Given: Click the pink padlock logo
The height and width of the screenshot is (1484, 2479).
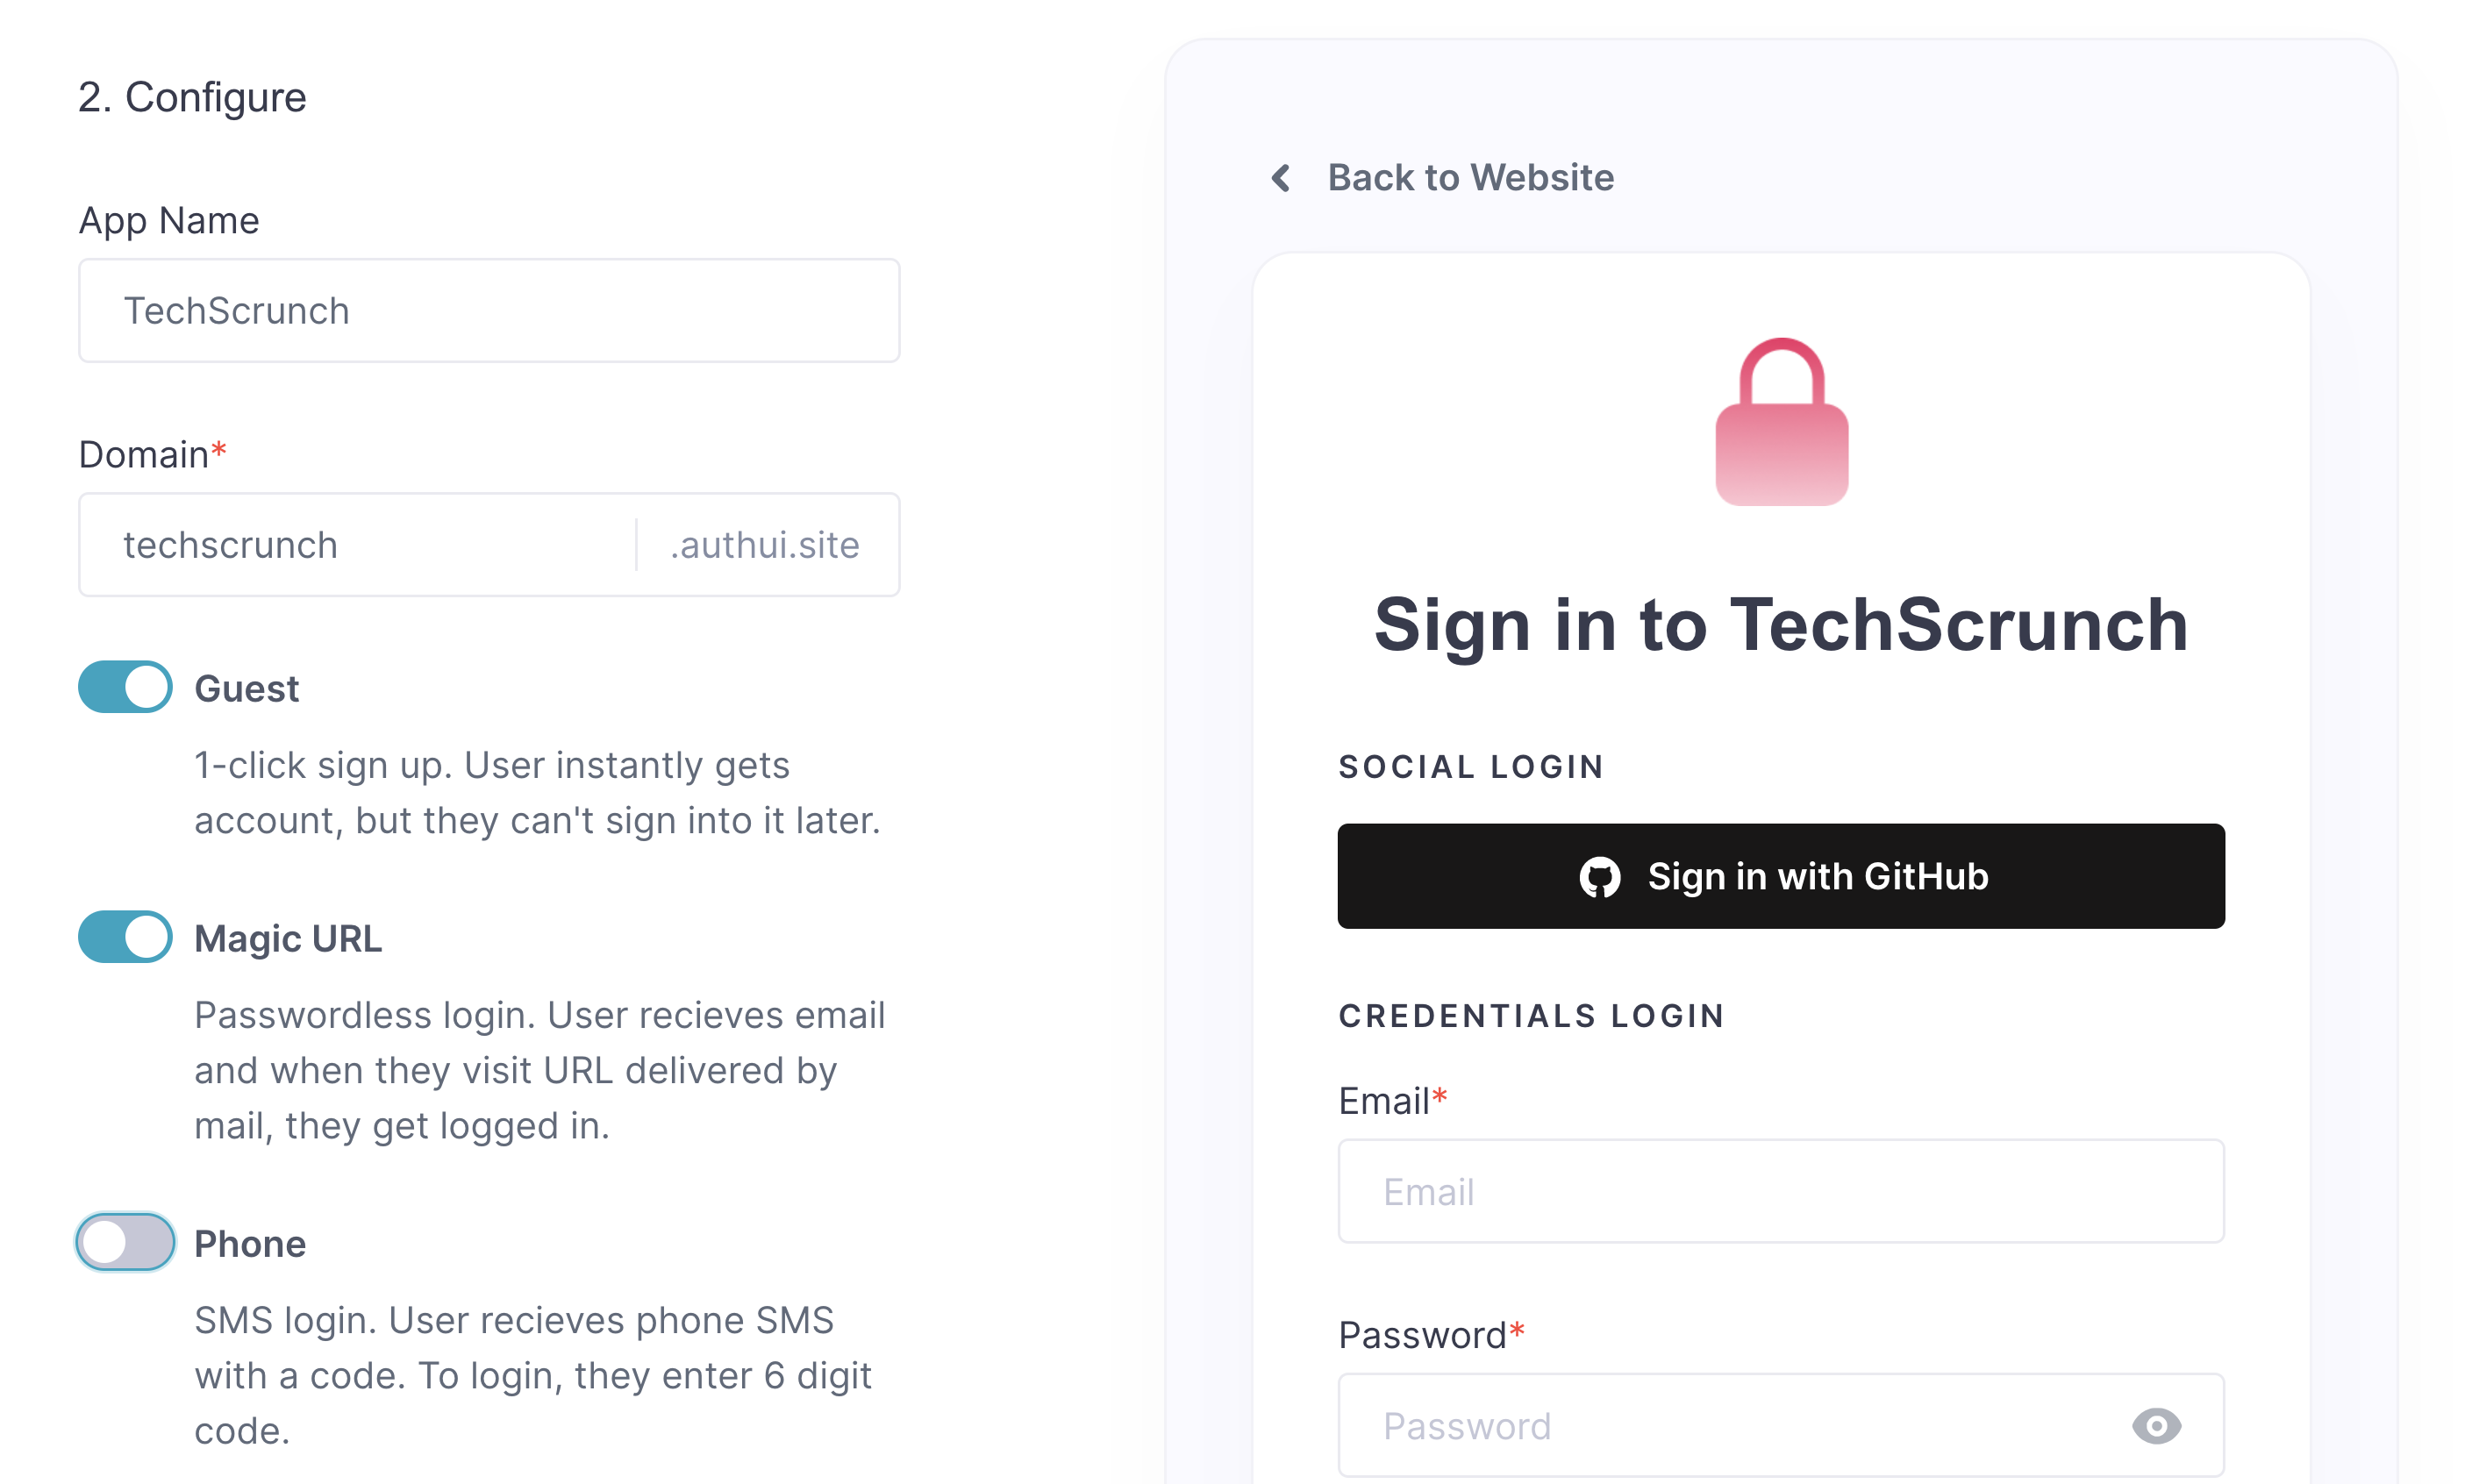Looking at the screenshot, I should 1781,422.
